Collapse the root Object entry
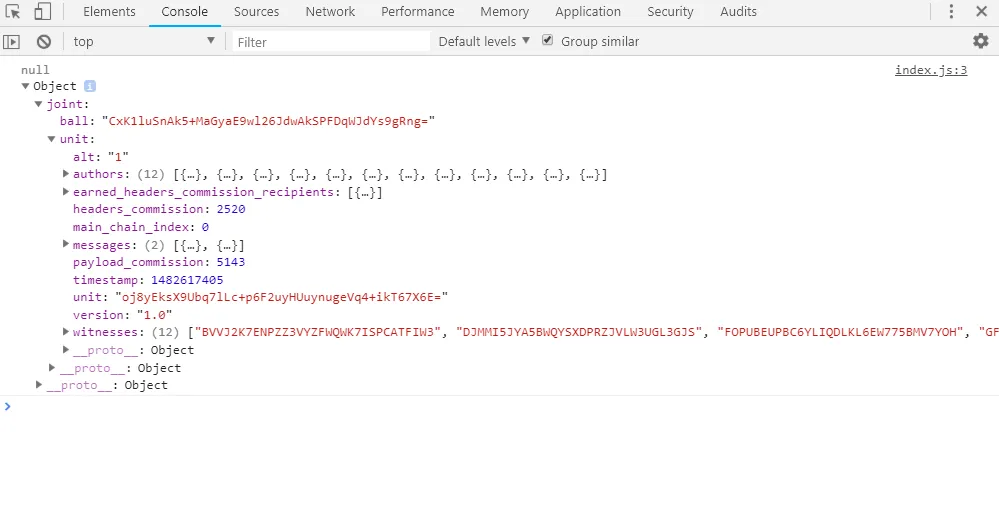Screen dimensions: 999x509 click(25, 86)
